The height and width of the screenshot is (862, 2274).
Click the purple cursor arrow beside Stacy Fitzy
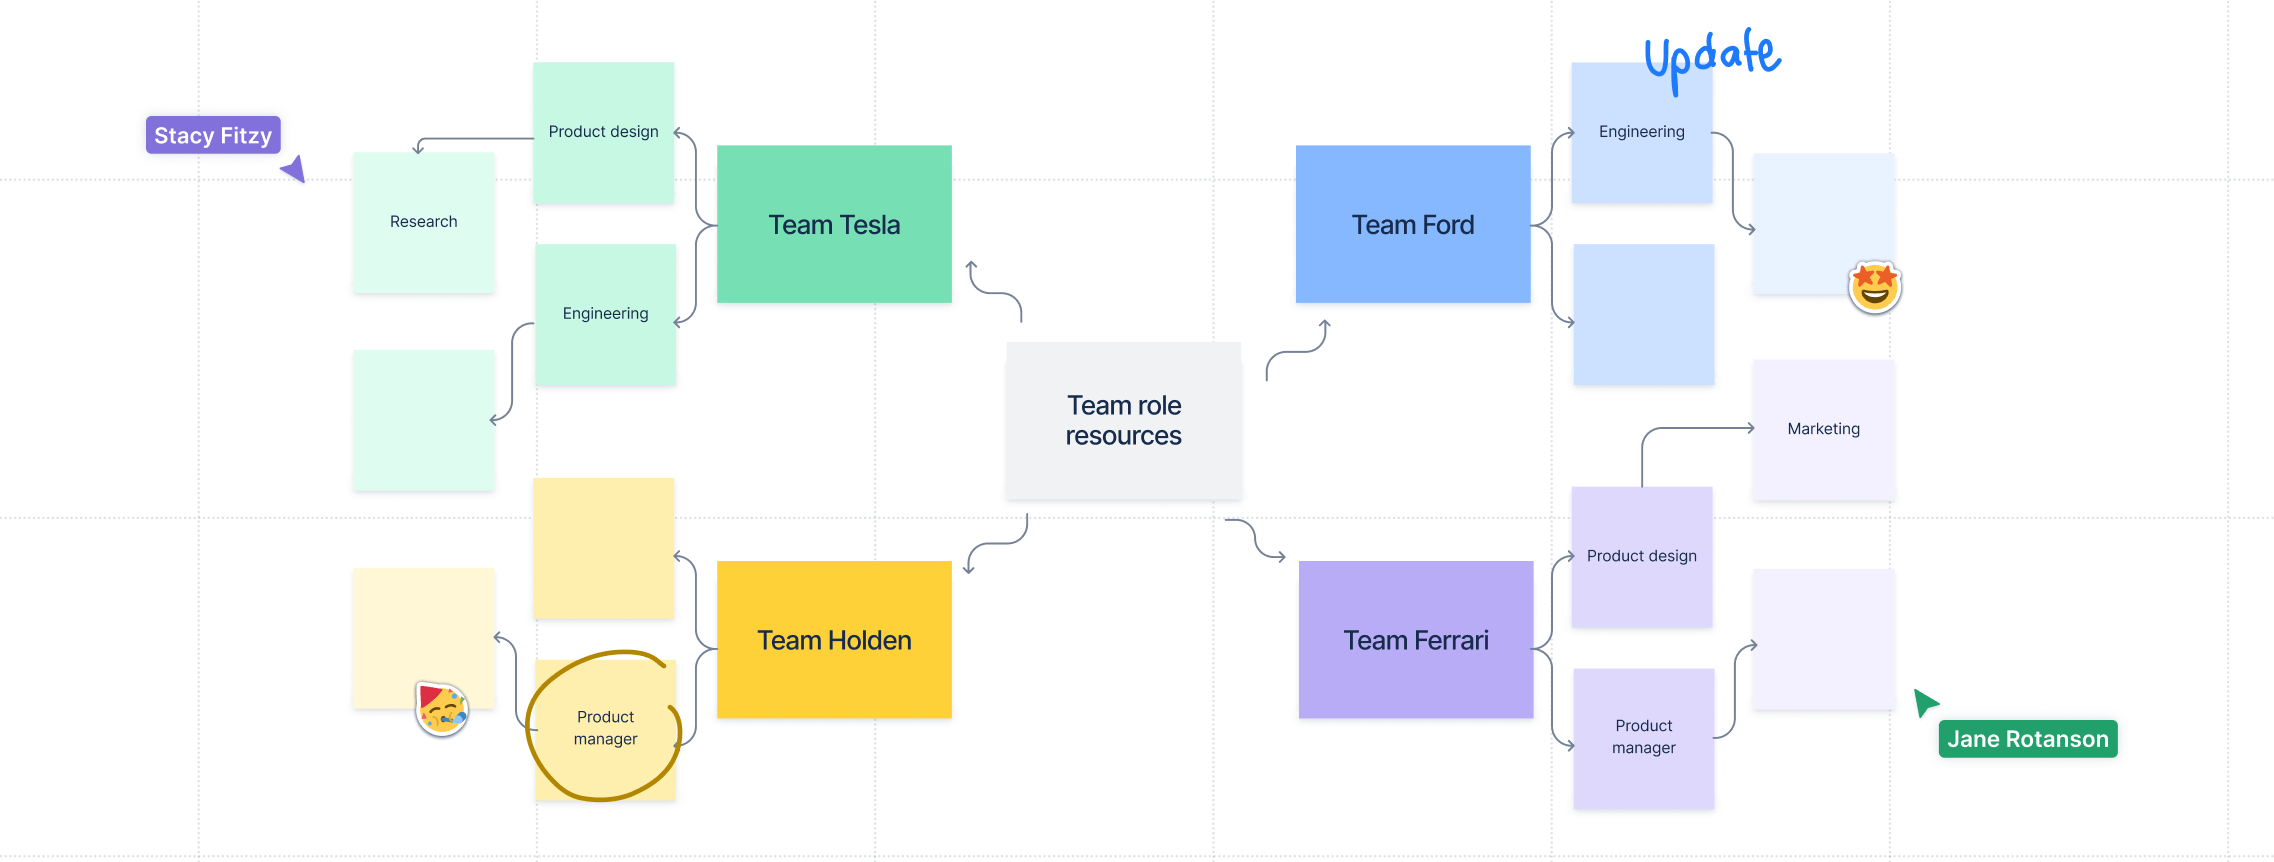[x=295, y=169]
